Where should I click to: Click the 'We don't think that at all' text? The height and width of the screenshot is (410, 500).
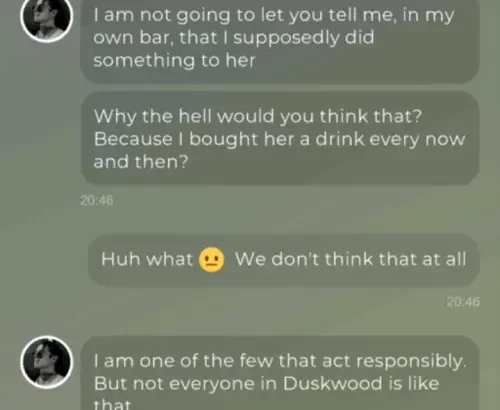pos(351,259)
